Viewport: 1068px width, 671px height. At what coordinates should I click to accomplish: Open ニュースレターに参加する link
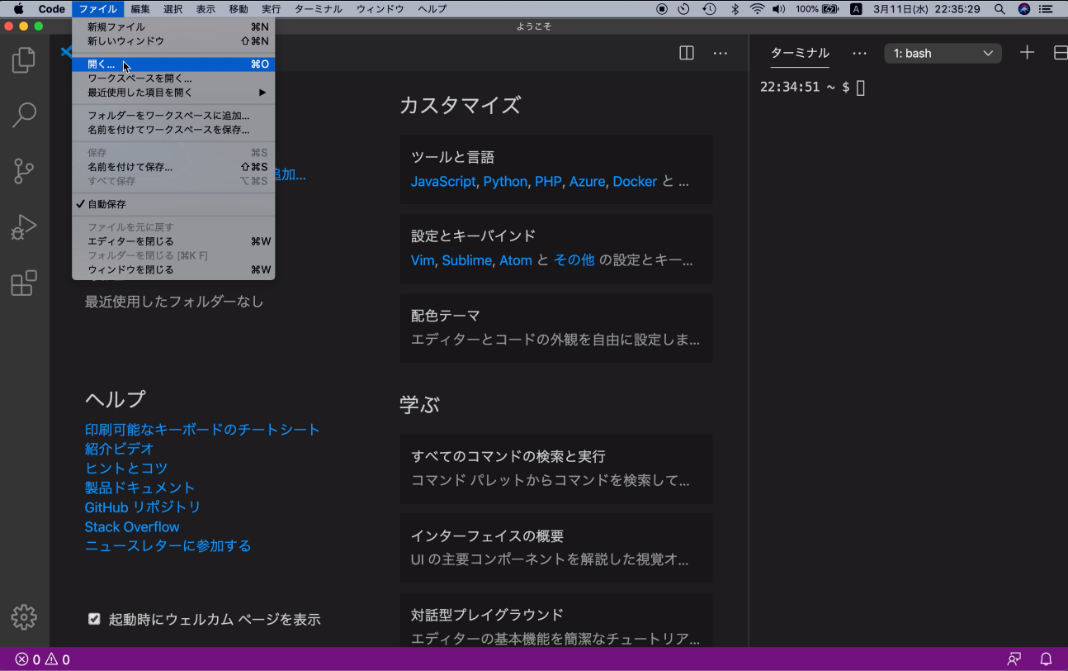[x=168, y=546]
